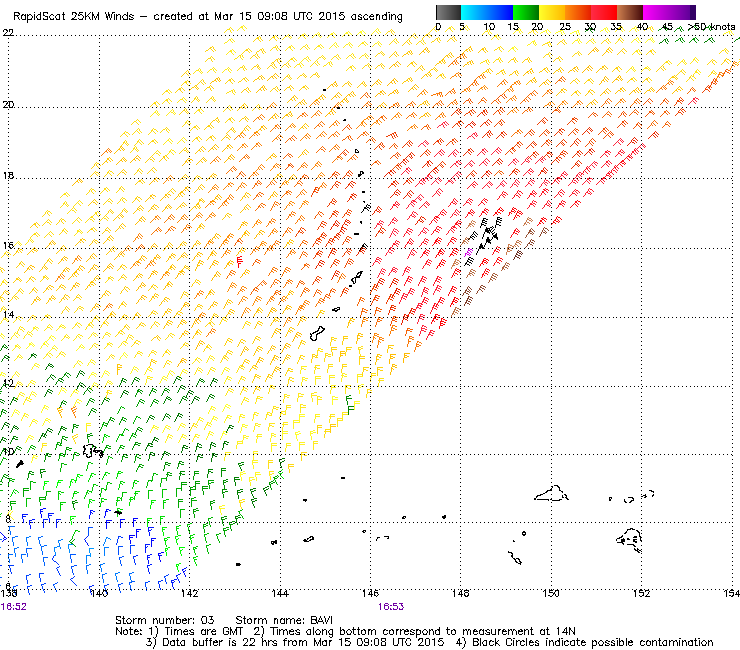Viewport: 740px width, 650px height.
Task: Click the longitude axis label '150'
Action: tap(551, 593)
